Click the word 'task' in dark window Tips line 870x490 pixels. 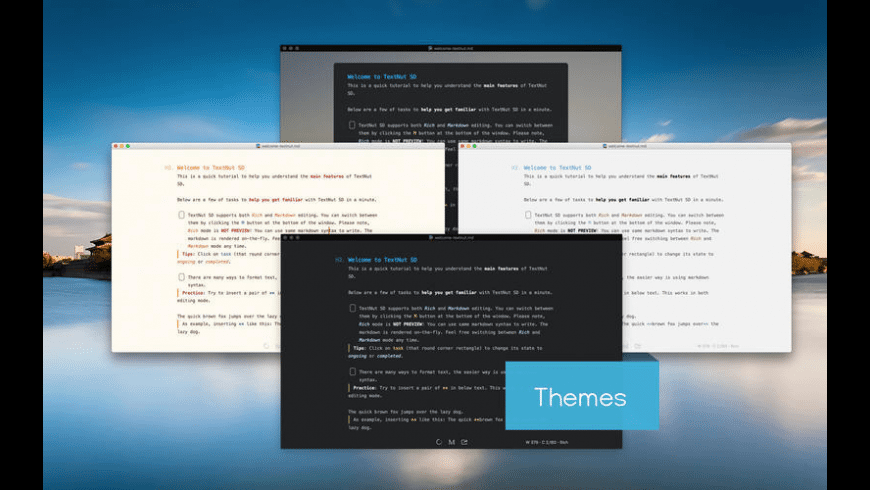pyautogui.click(x=398, y=348)
